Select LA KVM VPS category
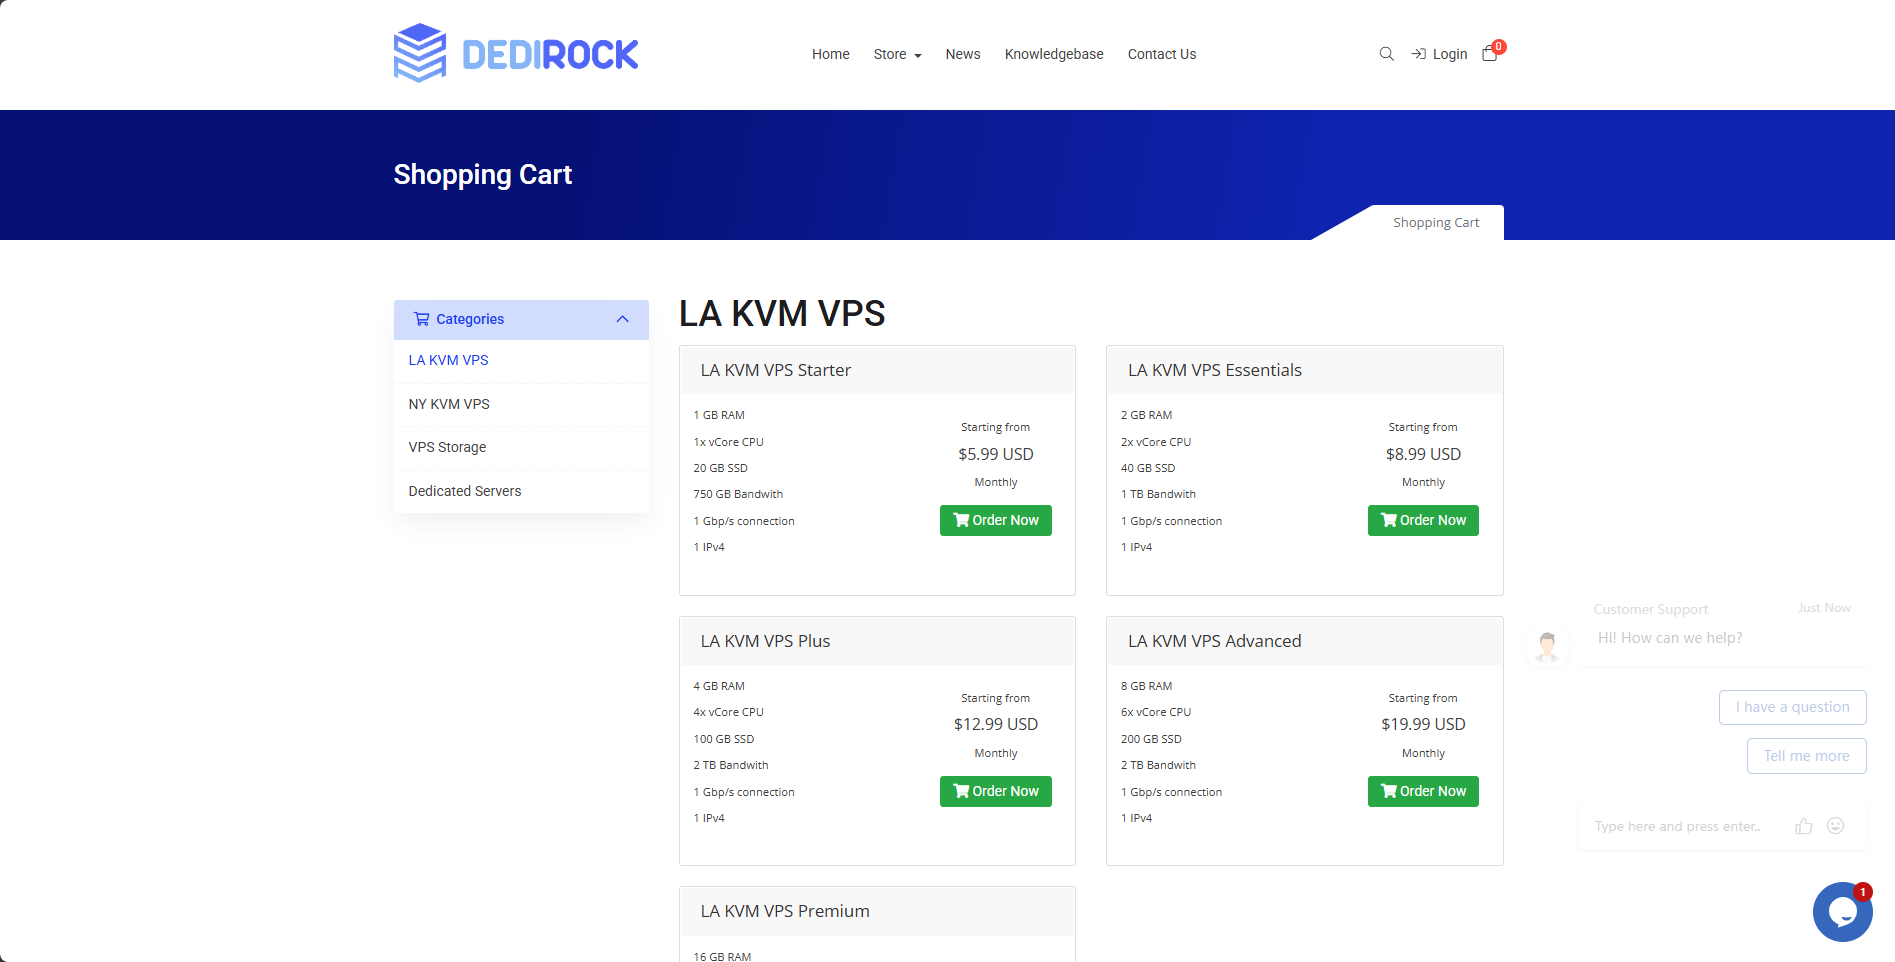Screen dimensions: 1895x962 [x=521, y=361]
